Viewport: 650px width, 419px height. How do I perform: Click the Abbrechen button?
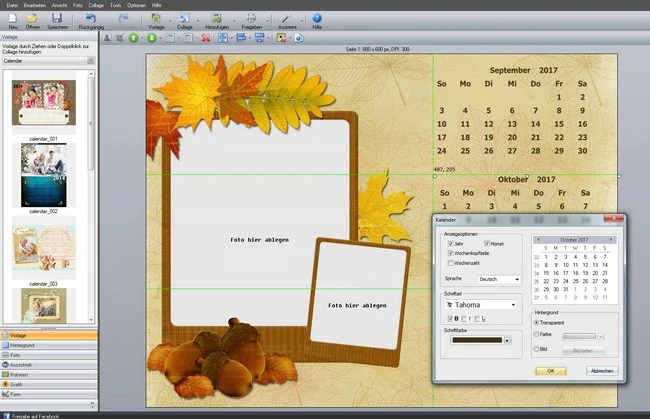click(602, 371)
